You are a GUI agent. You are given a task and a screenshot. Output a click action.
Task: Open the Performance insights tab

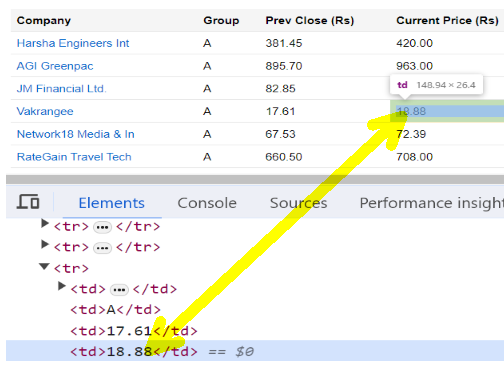[x=432, y=203]
